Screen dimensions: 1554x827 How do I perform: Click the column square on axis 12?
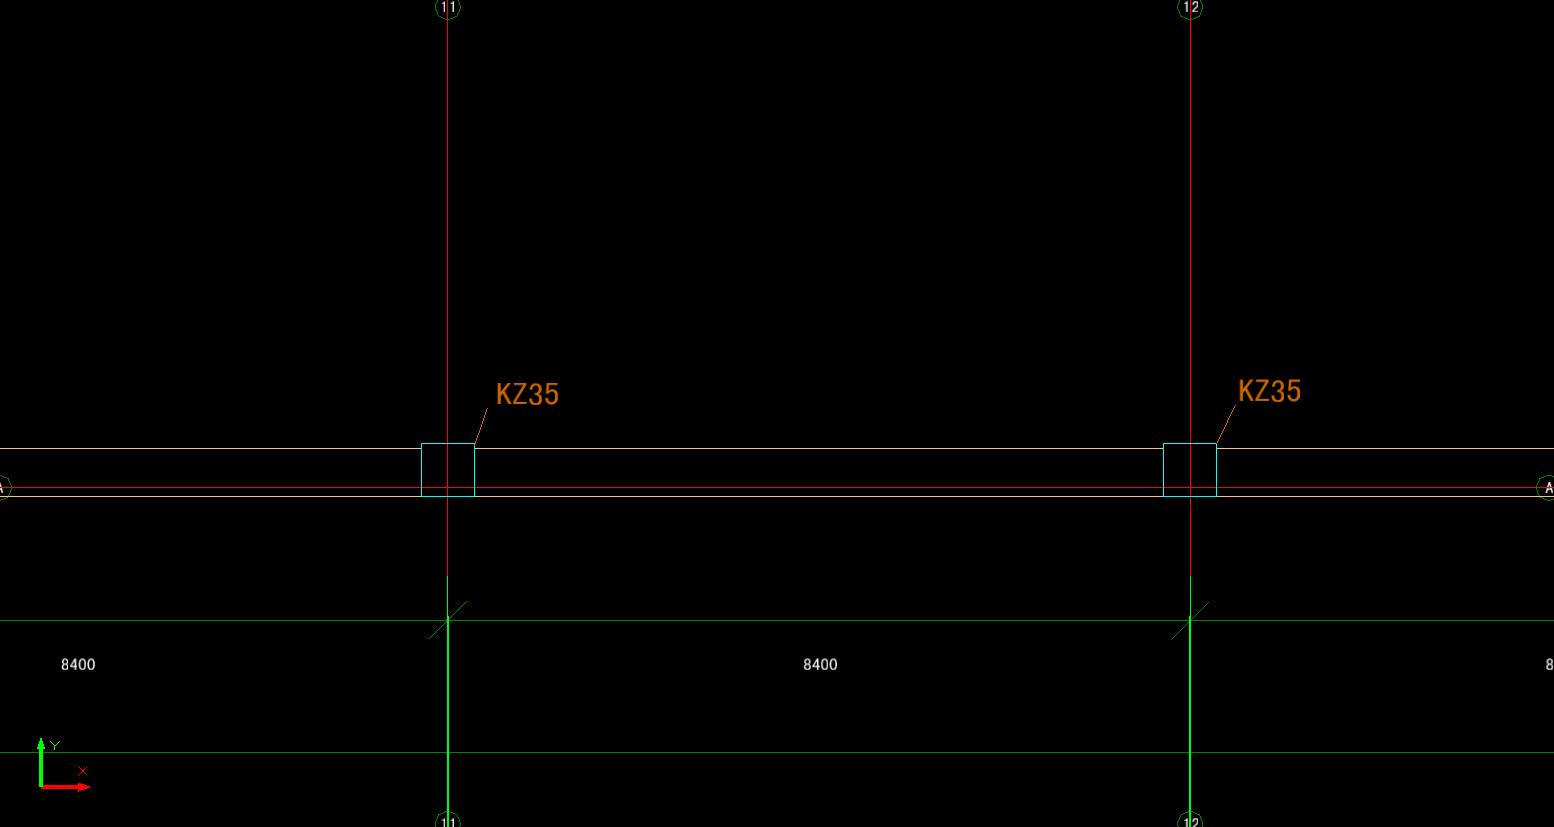point(1190,470)
